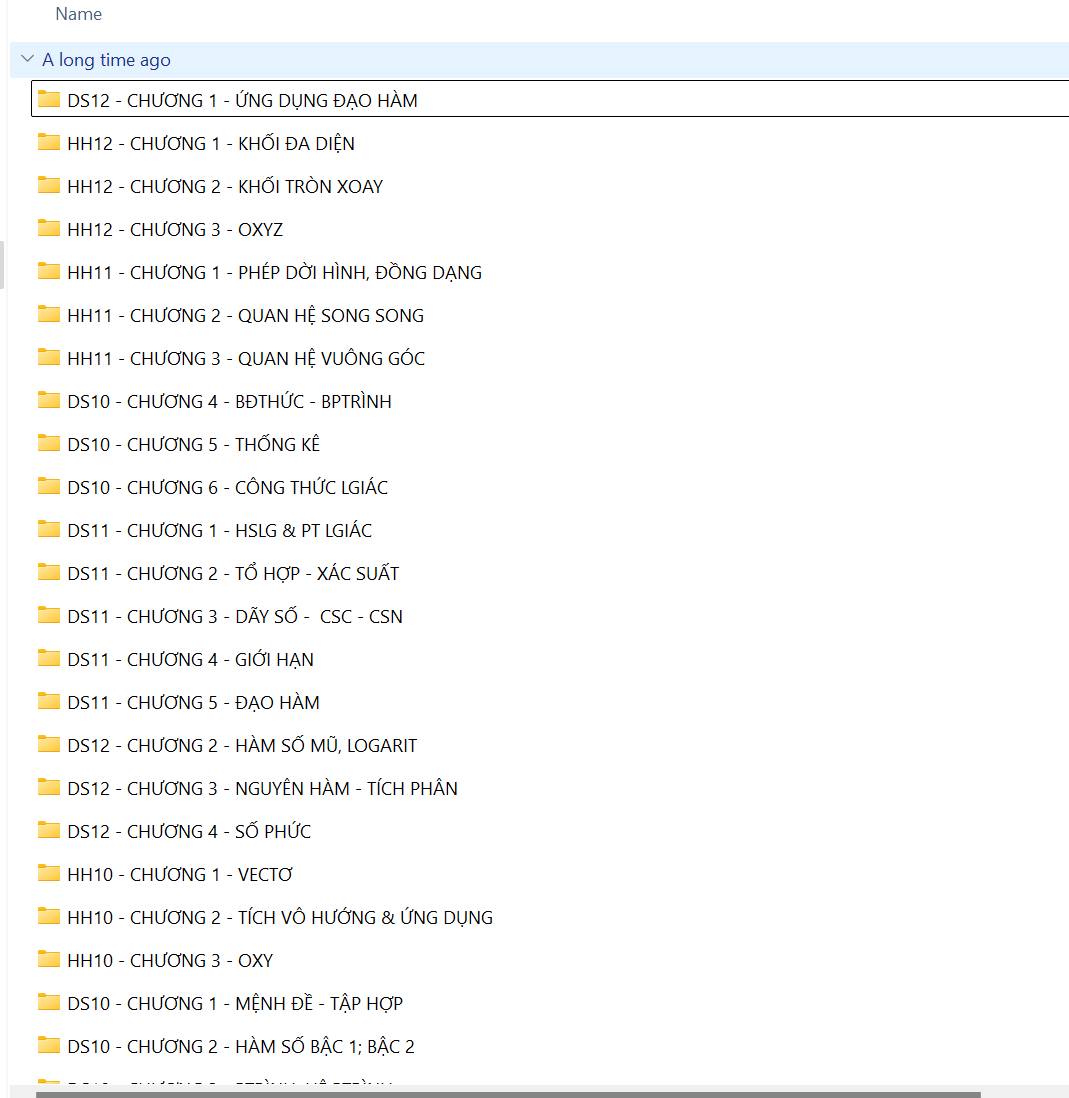The width and height of the screenshot is (1069, 1098).
Task: Select DS10 - CHƯƠNG 2 - HÀM SỐ BẬC 1; BẬC 2
Action: point(240,1047)
